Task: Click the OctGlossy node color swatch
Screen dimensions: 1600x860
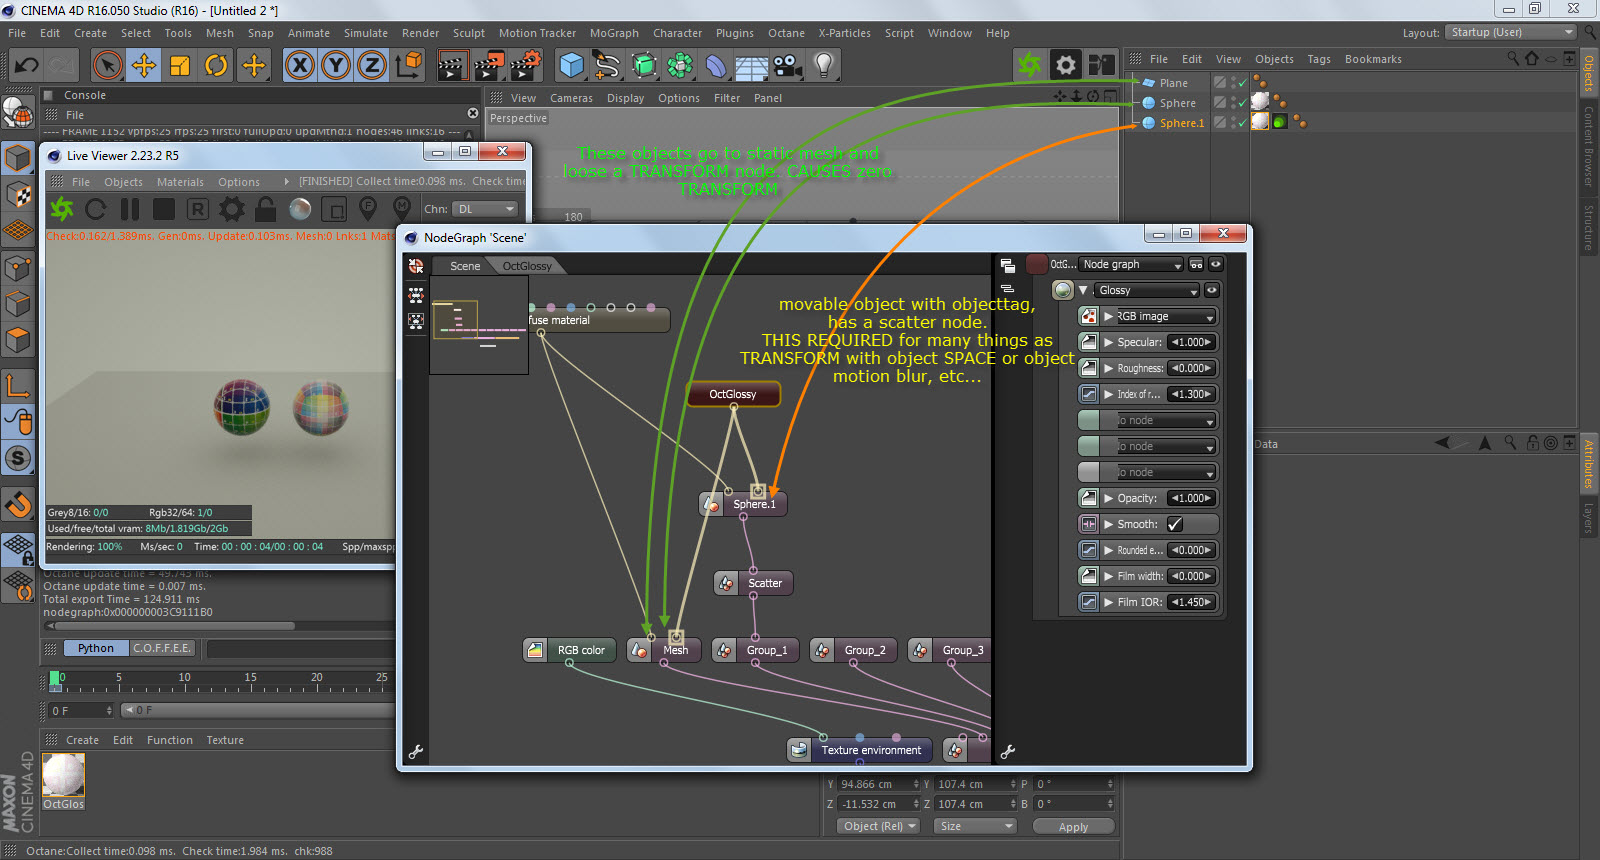Action: pyautogui.click(x=1037, y=264)
